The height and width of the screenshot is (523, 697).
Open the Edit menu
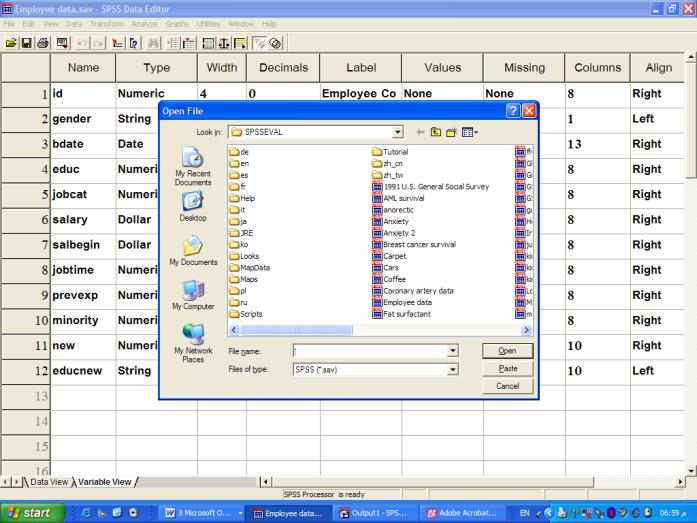(28, 24)
